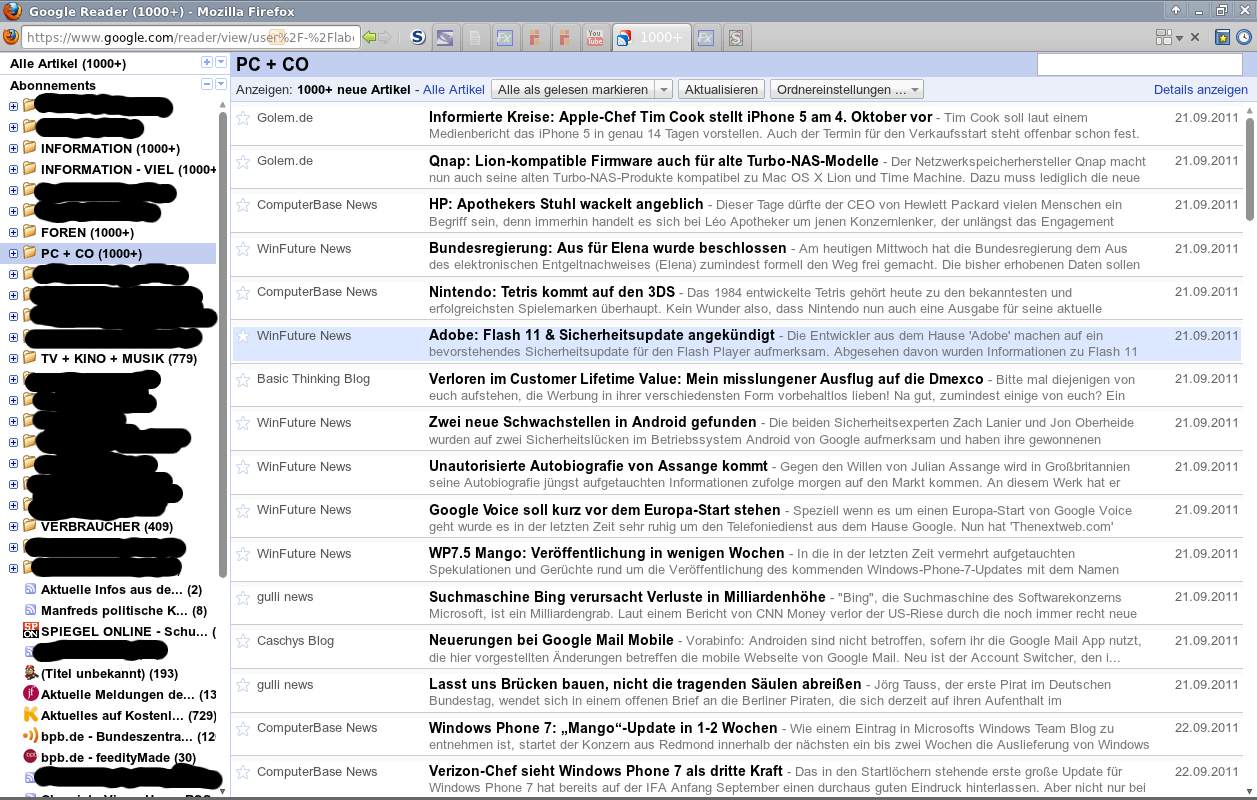Star the Verizon-Chef Windows Phone article

pos(242,772)
